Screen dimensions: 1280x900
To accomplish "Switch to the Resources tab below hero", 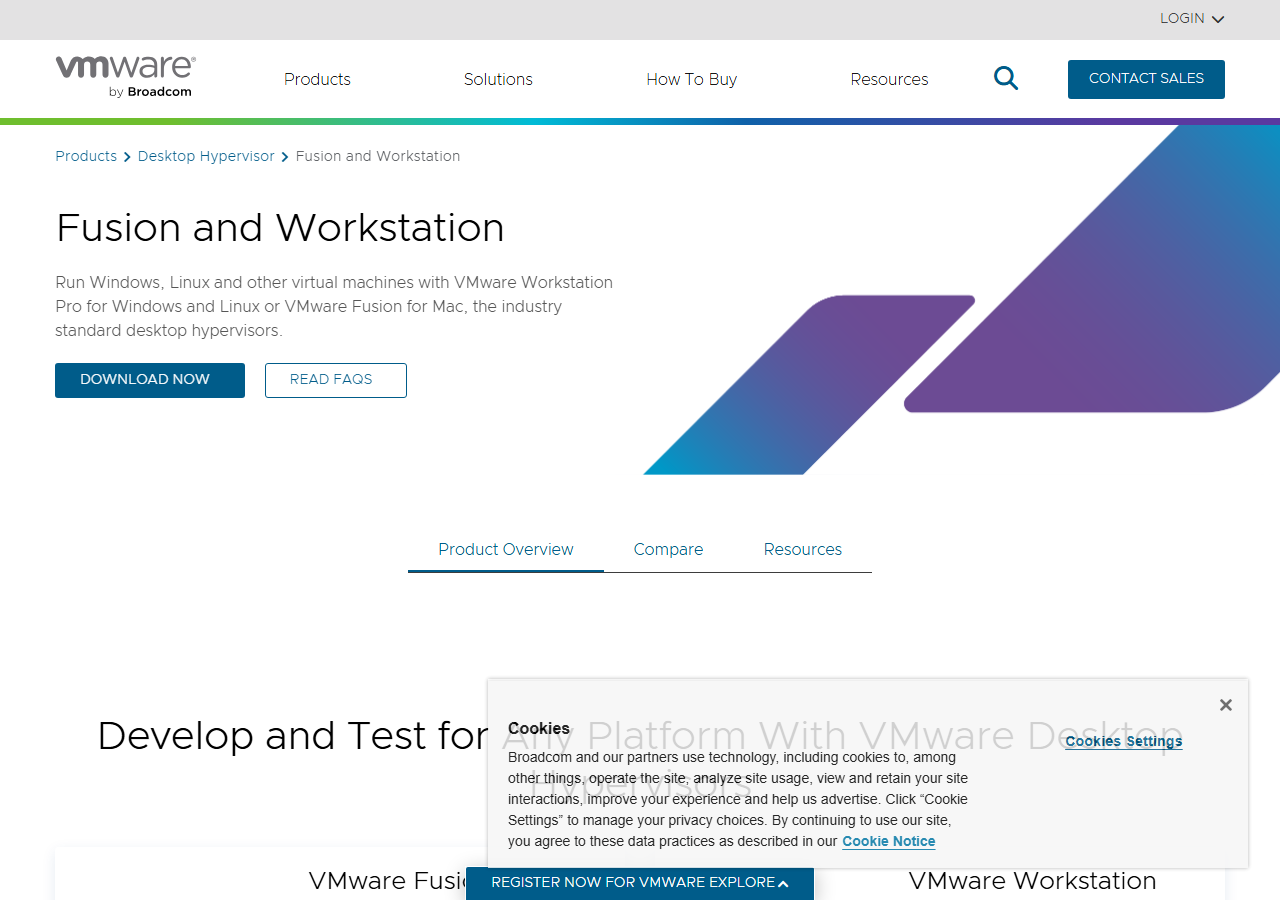I will (803, 549).
